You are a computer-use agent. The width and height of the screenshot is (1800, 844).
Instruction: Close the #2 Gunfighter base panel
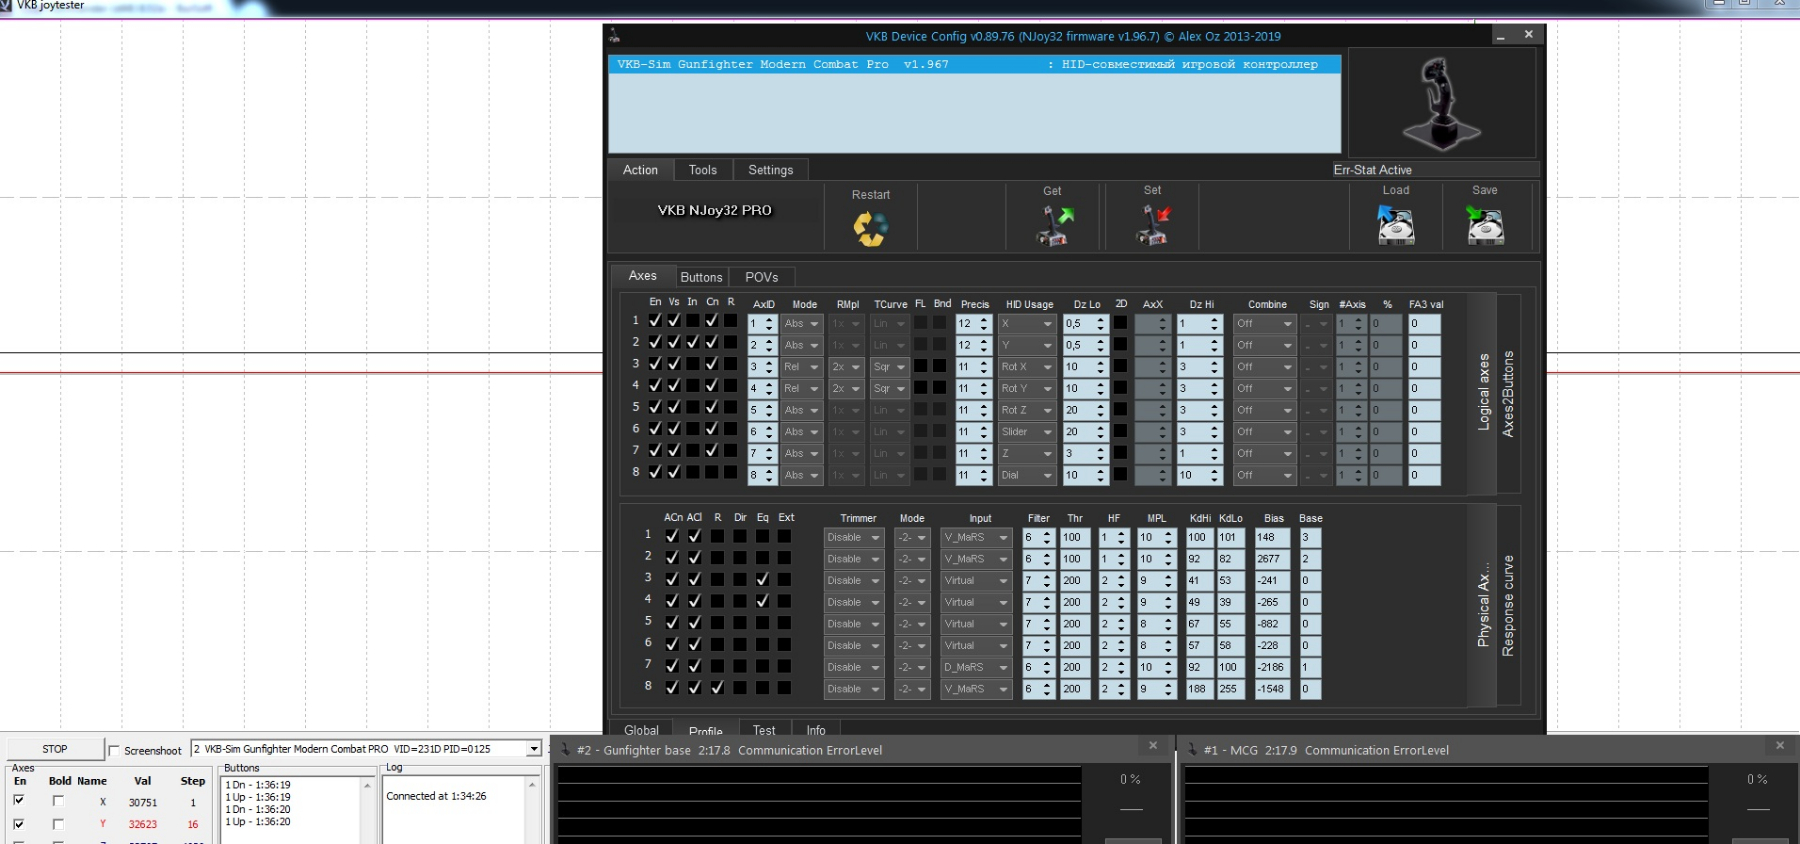[x=1153, y=745]
